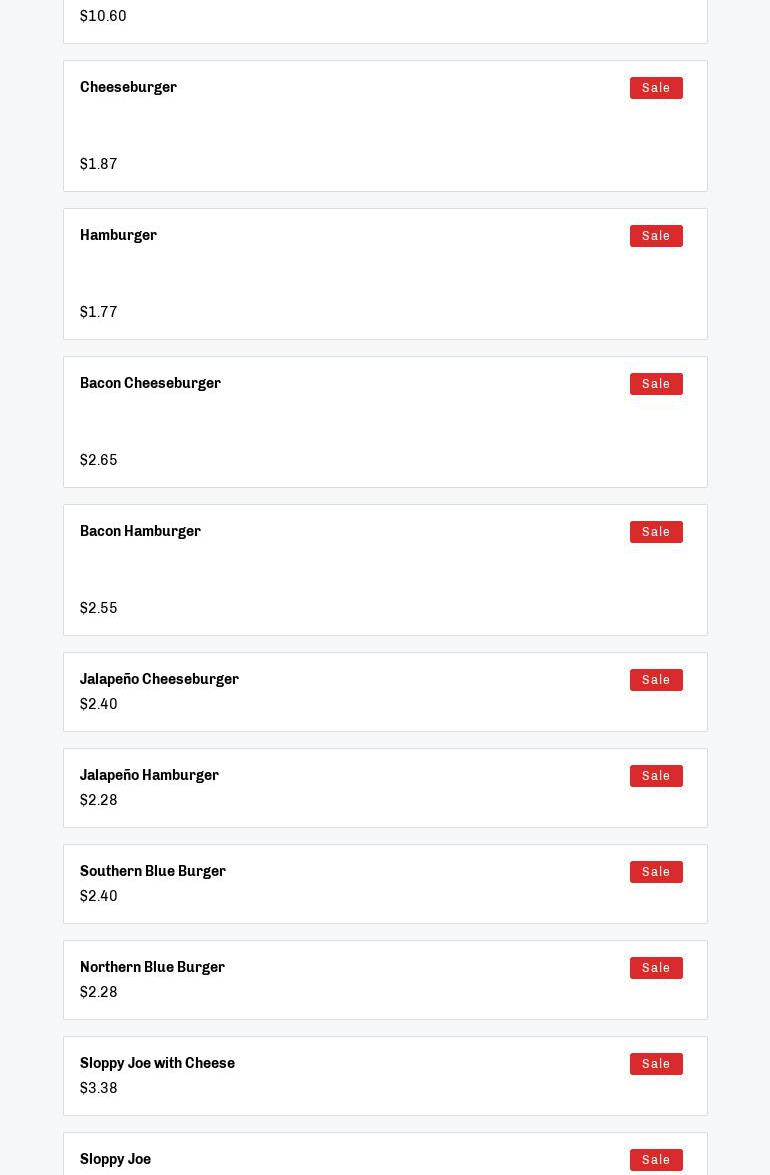Click the Jalapeño Cheeseburger Sale badge
This screenshot has height=1175, width=770.
[656, 680]
